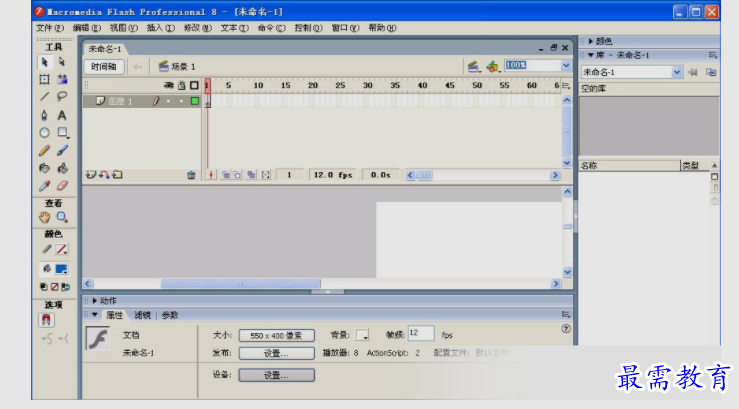Screen dimensions: 739x409
Task: Toggle onion skin in timeline
Action: click(226, 175)
